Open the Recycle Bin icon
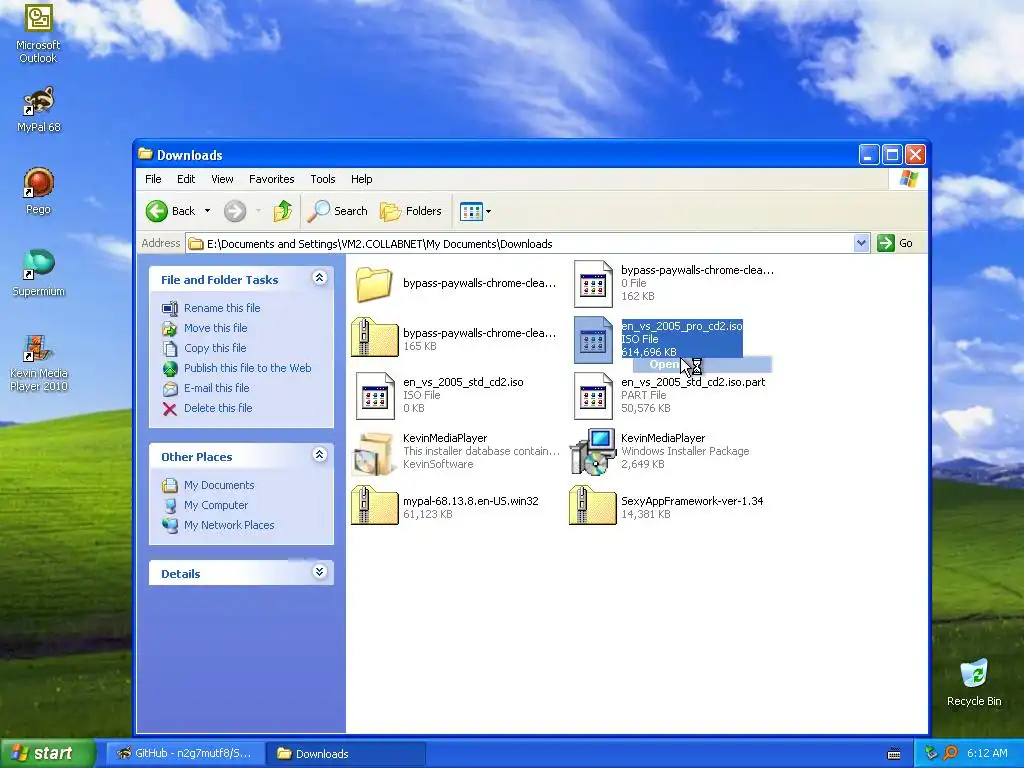Screen dimensions: 1024x768 click(974, 682)
